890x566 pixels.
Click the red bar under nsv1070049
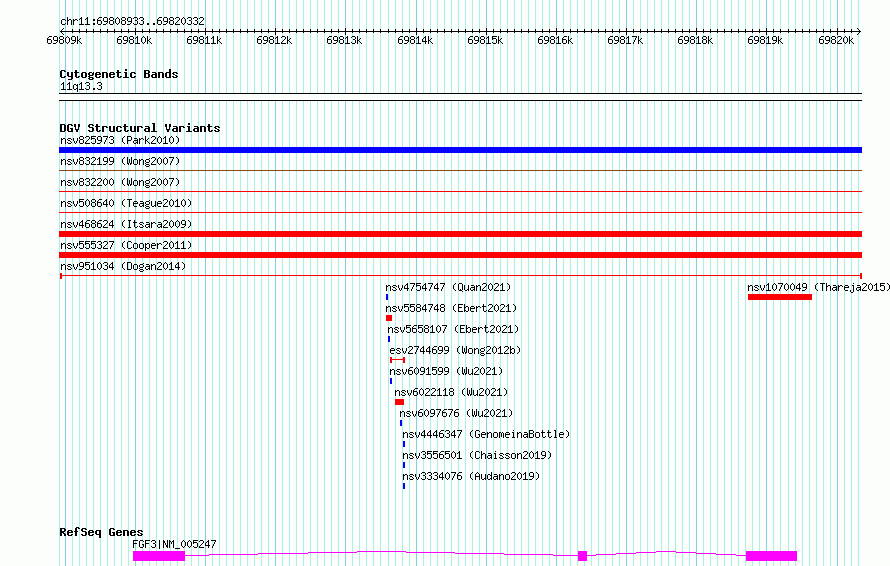[x=780, y=297]
